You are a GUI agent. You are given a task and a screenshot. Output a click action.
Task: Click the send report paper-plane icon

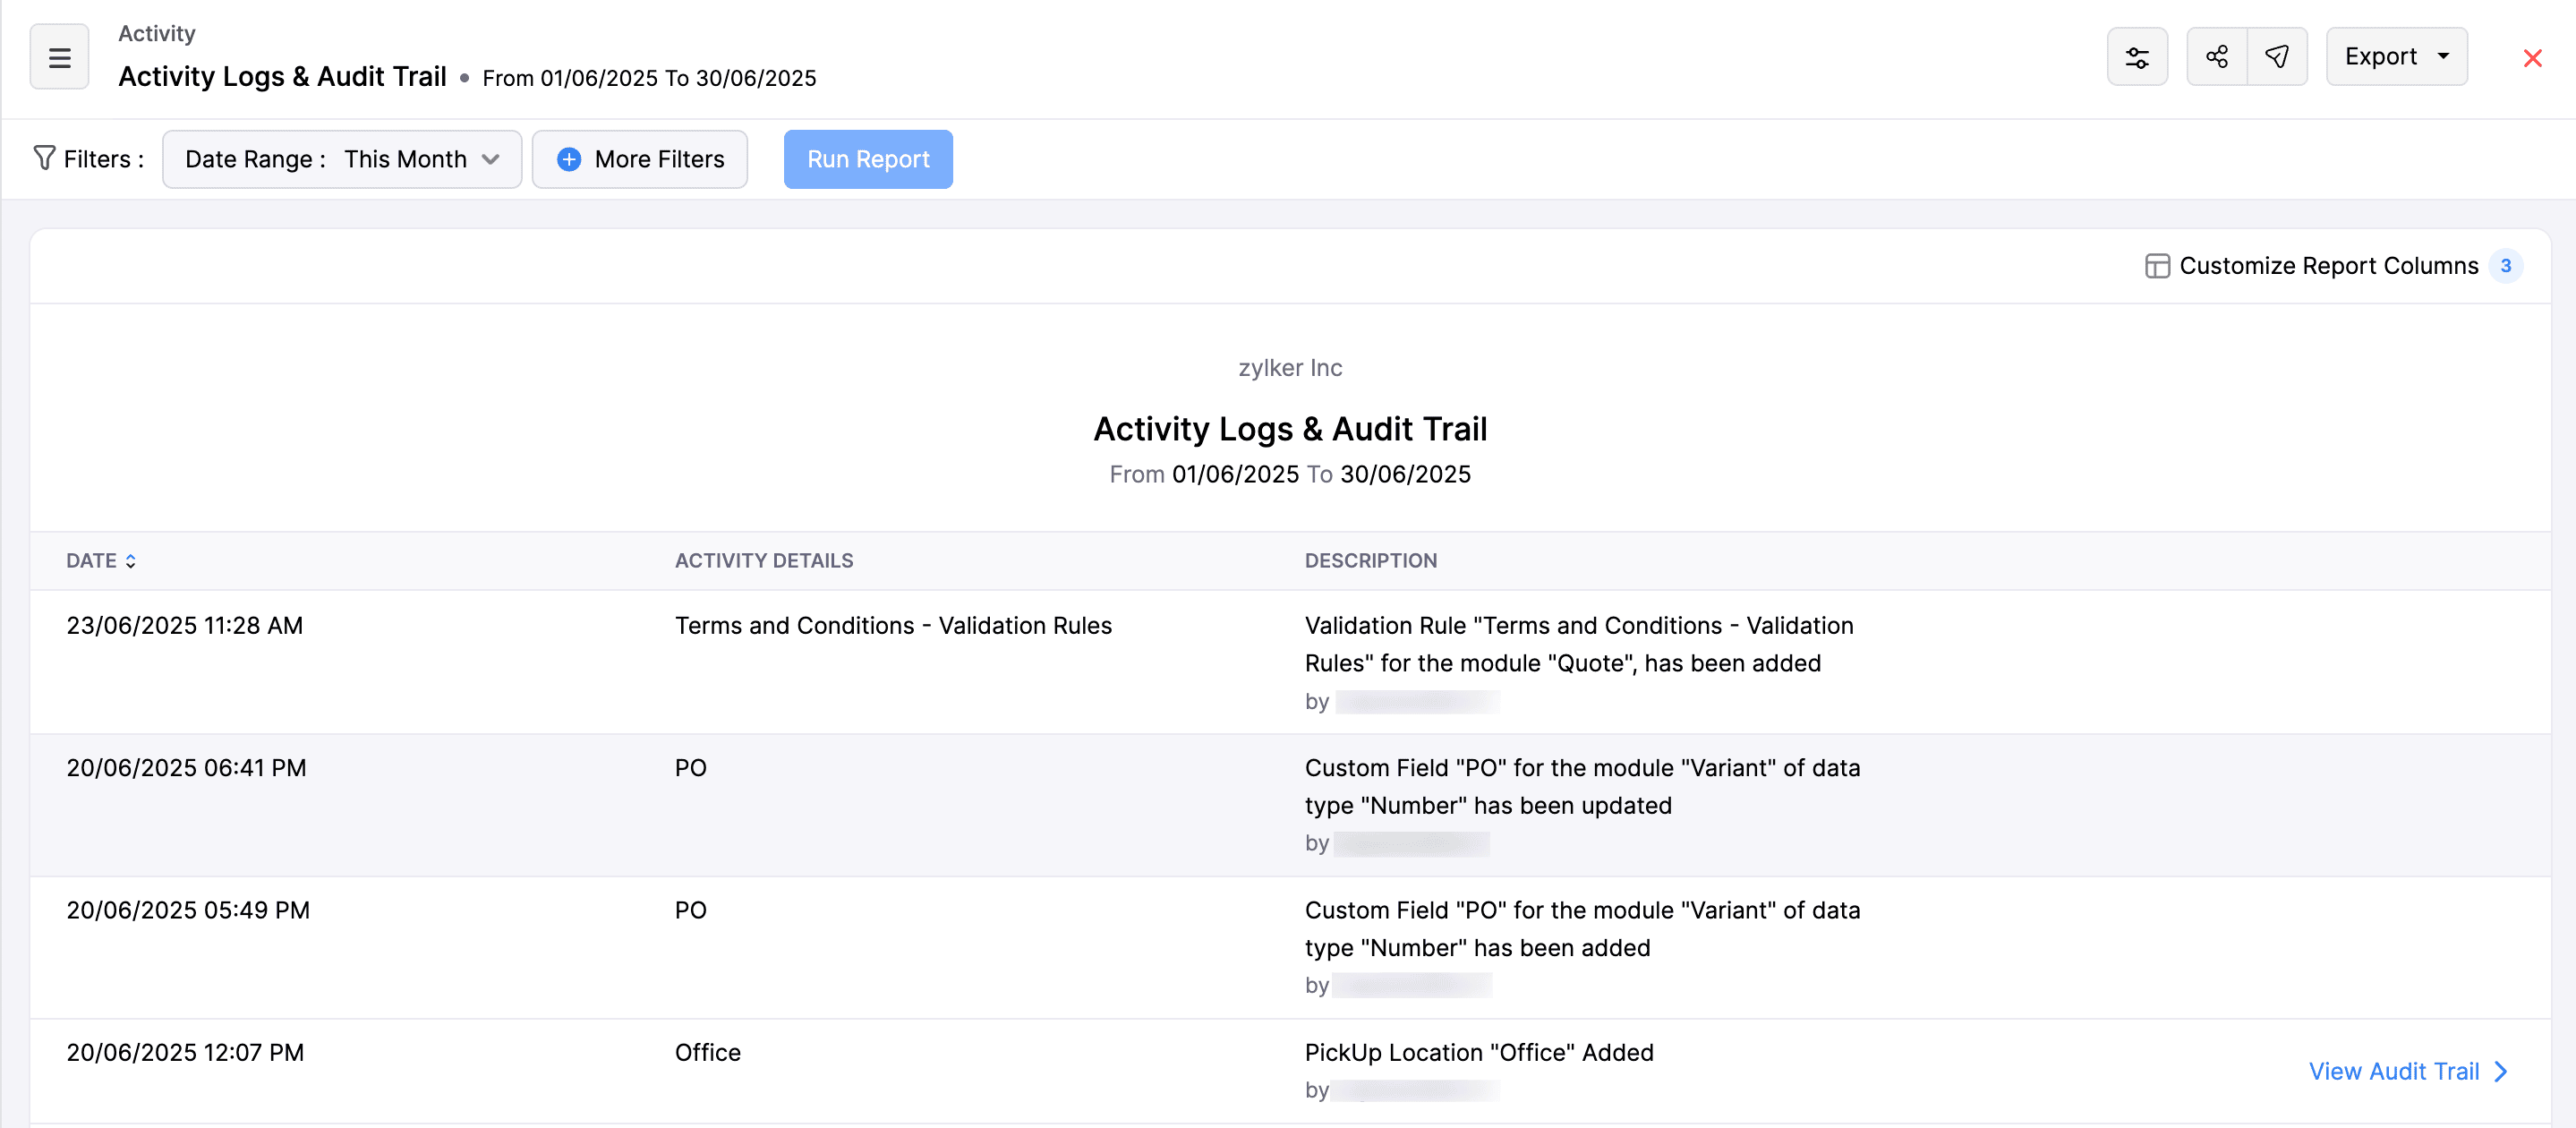pyautogui.click(x=2277, y=56)
